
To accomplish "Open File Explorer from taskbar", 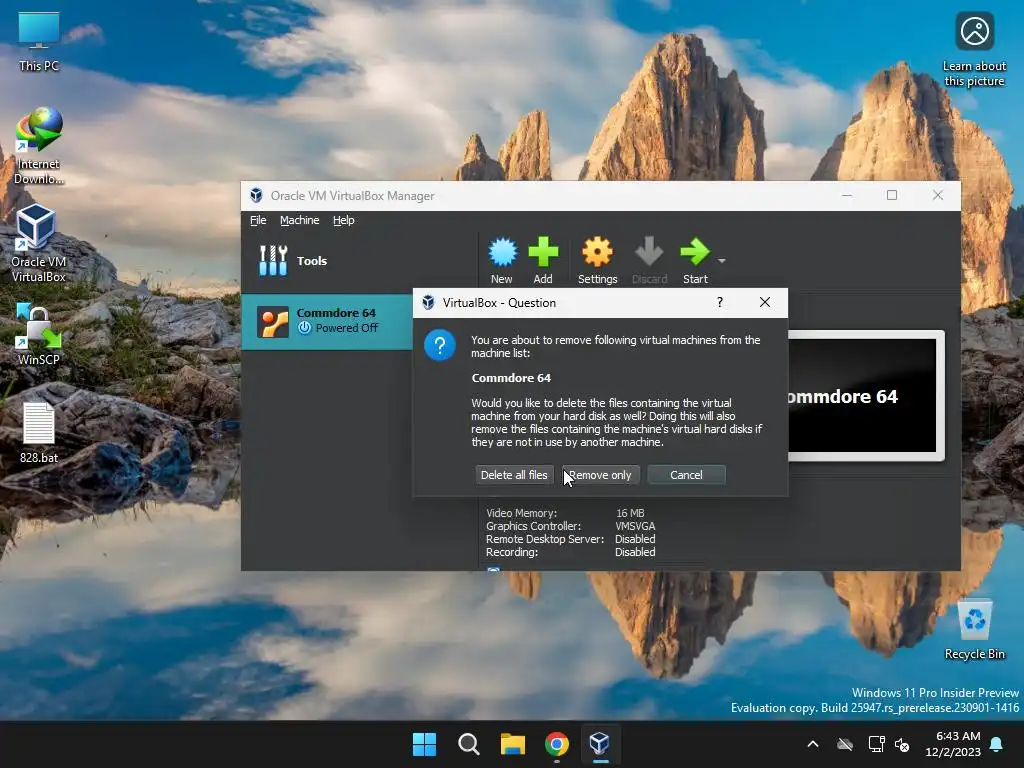I will coord(513,744).
